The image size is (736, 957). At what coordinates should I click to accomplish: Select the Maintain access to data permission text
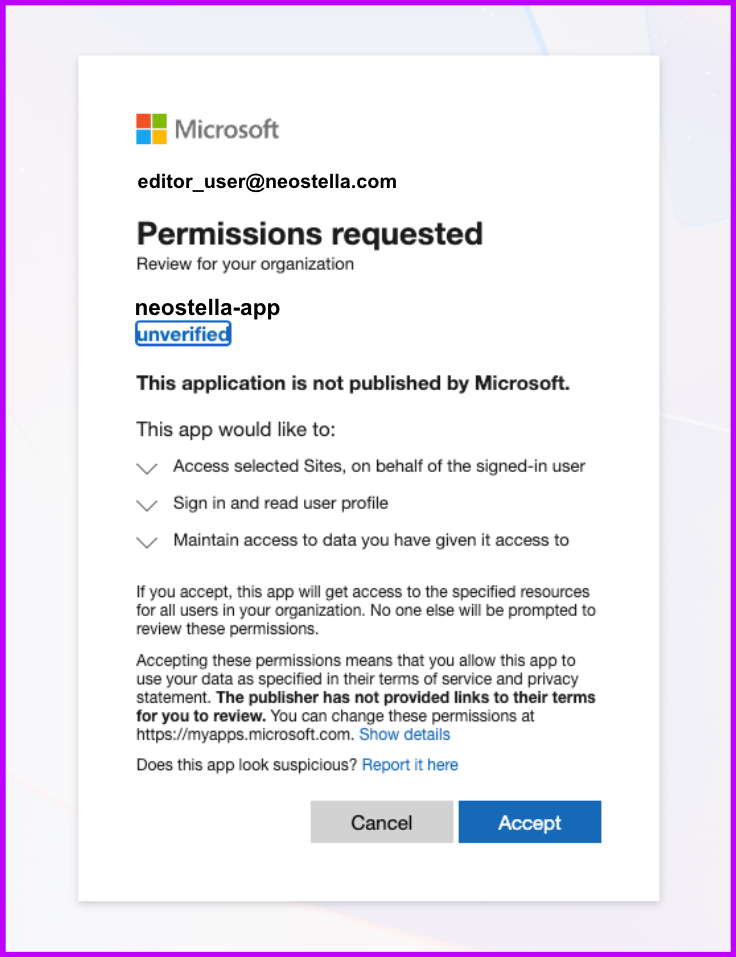tap(371, 540)
